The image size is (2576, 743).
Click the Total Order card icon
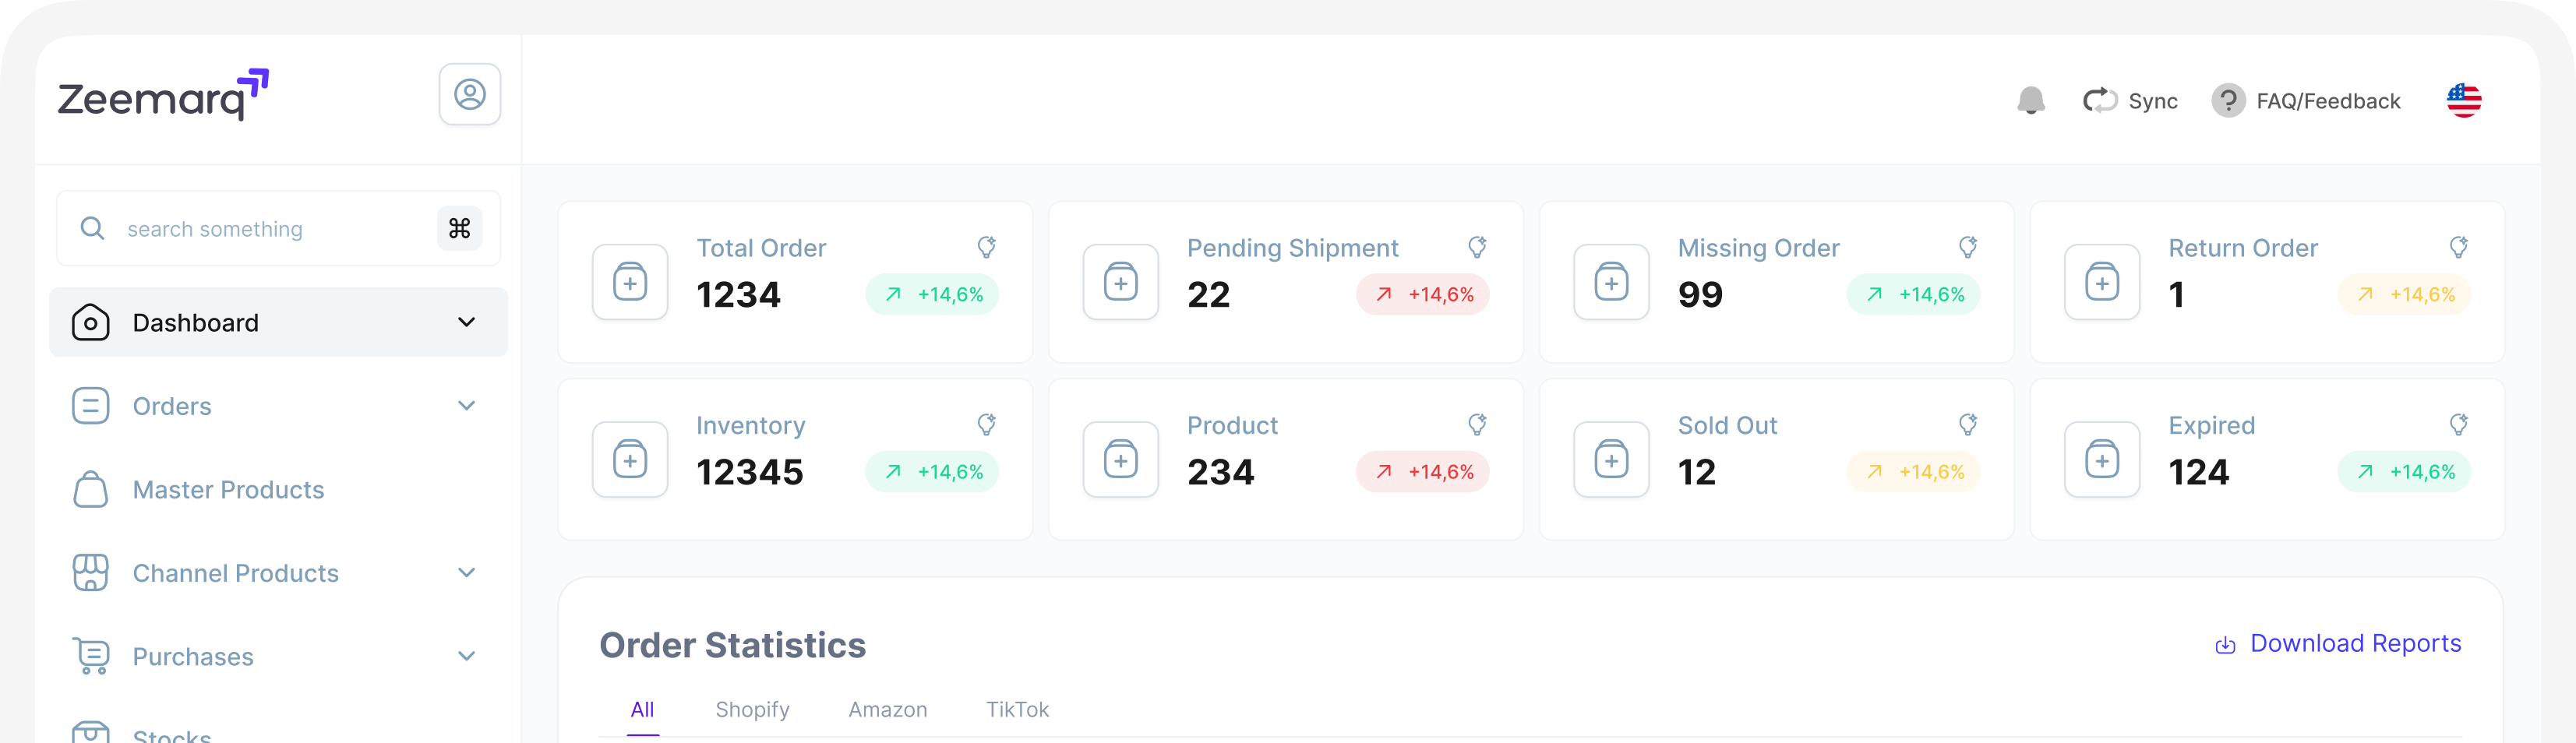tap(630, 281)
